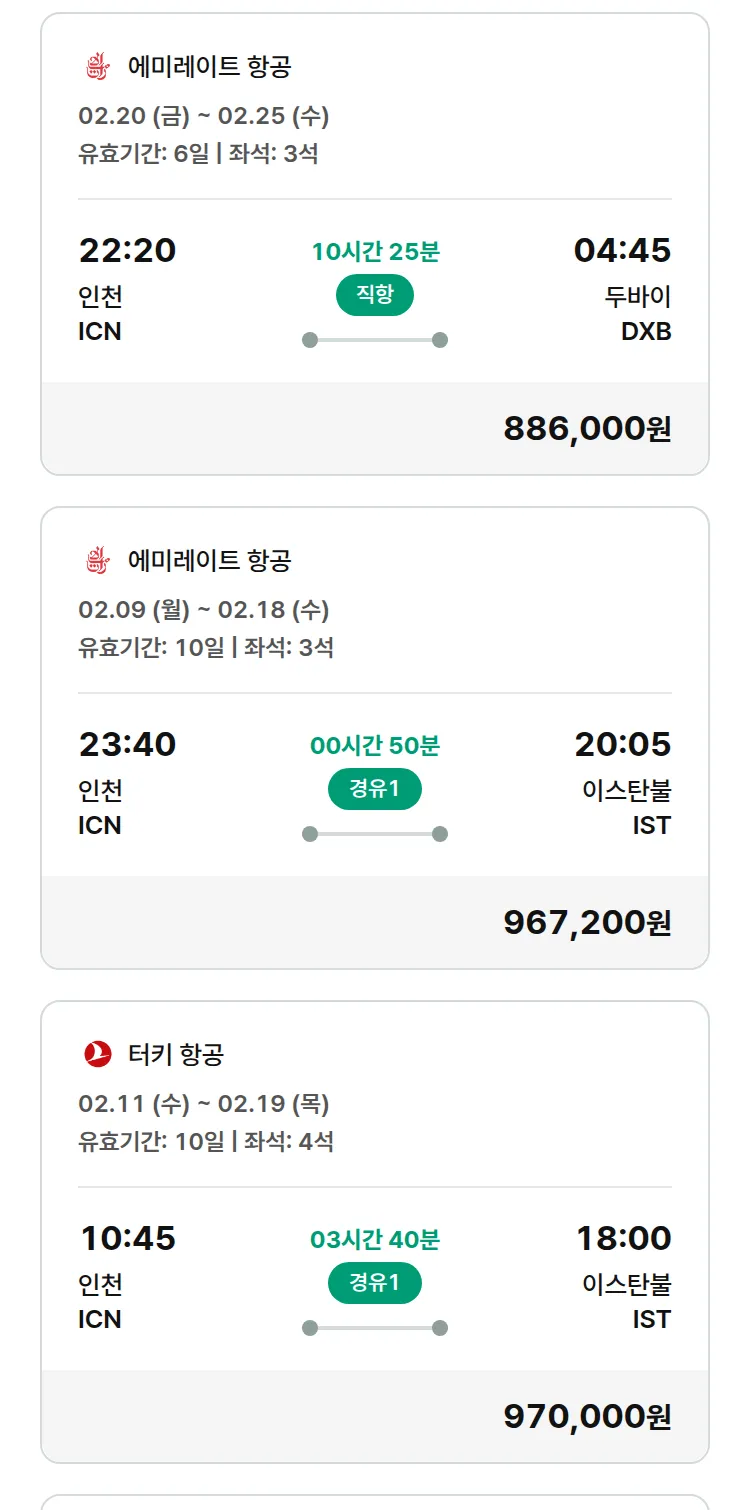Tap the 18:00 arrival time
The height and width of the screenshot is (1510, 750).
(623, 1238)
